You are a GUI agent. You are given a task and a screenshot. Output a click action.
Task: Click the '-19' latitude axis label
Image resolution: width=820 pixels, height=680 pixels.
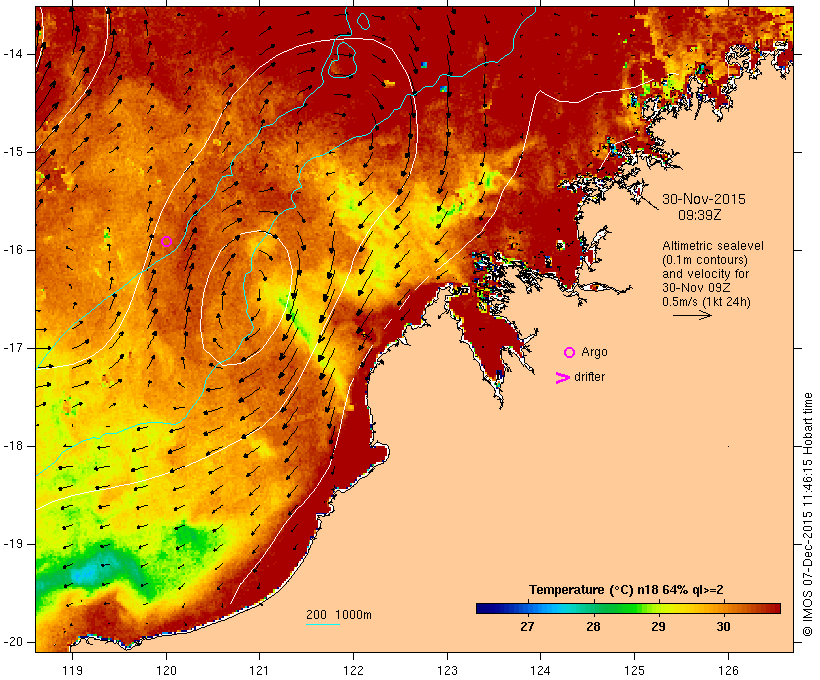pyautogui.click(x=12, y=544)
